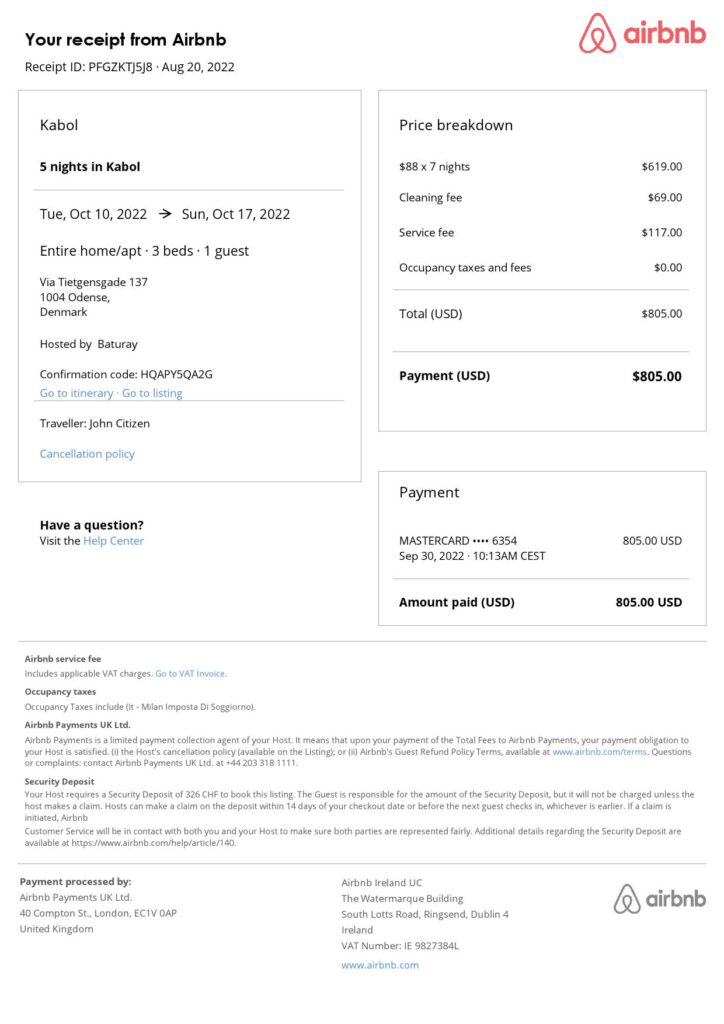Click the Price breakdown heading
The height and width of the screenshot is (1024, 724).
(456, 125)
